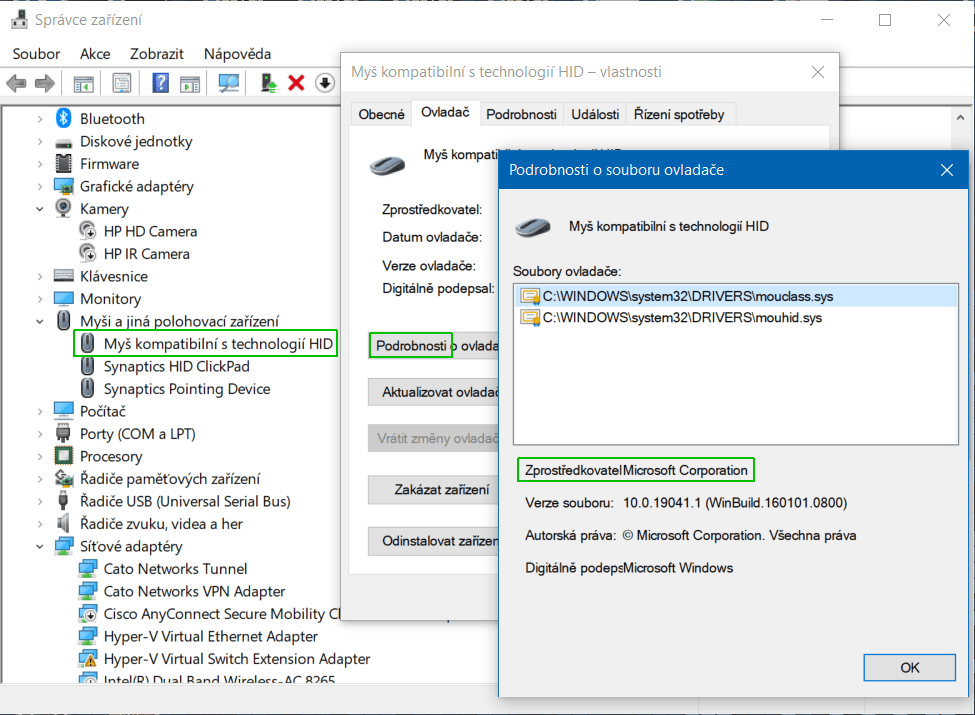The width and height of the screenshot is (975, 715).
Task: Open the Zobrazit menu
Action: click(x=157, y=54)
